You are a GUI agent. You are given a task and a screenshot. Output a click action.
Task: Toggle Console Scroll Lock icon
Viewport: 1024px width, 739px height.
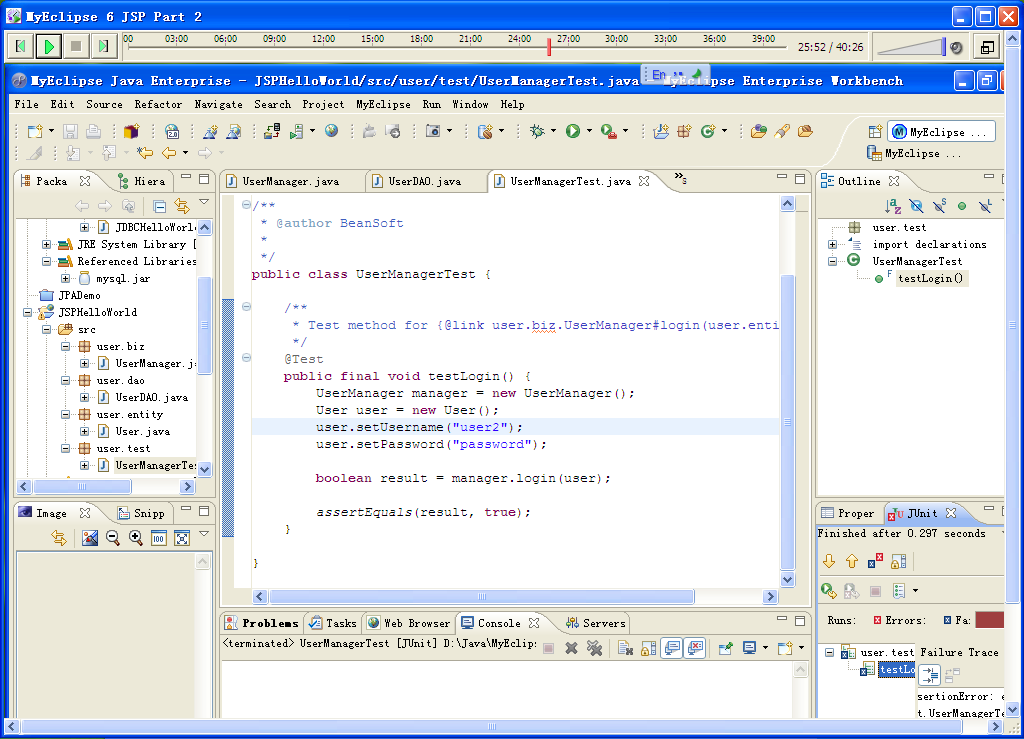(648, 648)
